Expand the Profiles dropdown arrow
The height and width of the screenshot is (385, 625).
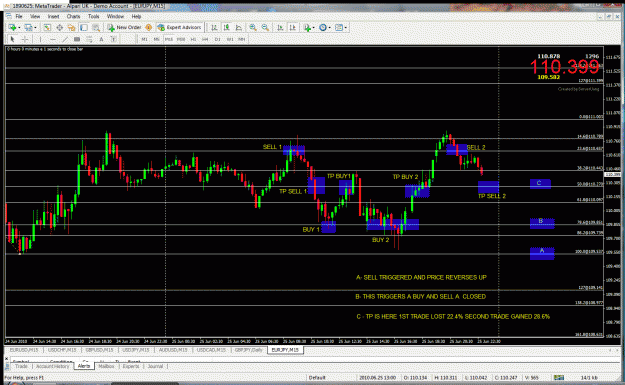pyautogui.click(x=35, y=28)
